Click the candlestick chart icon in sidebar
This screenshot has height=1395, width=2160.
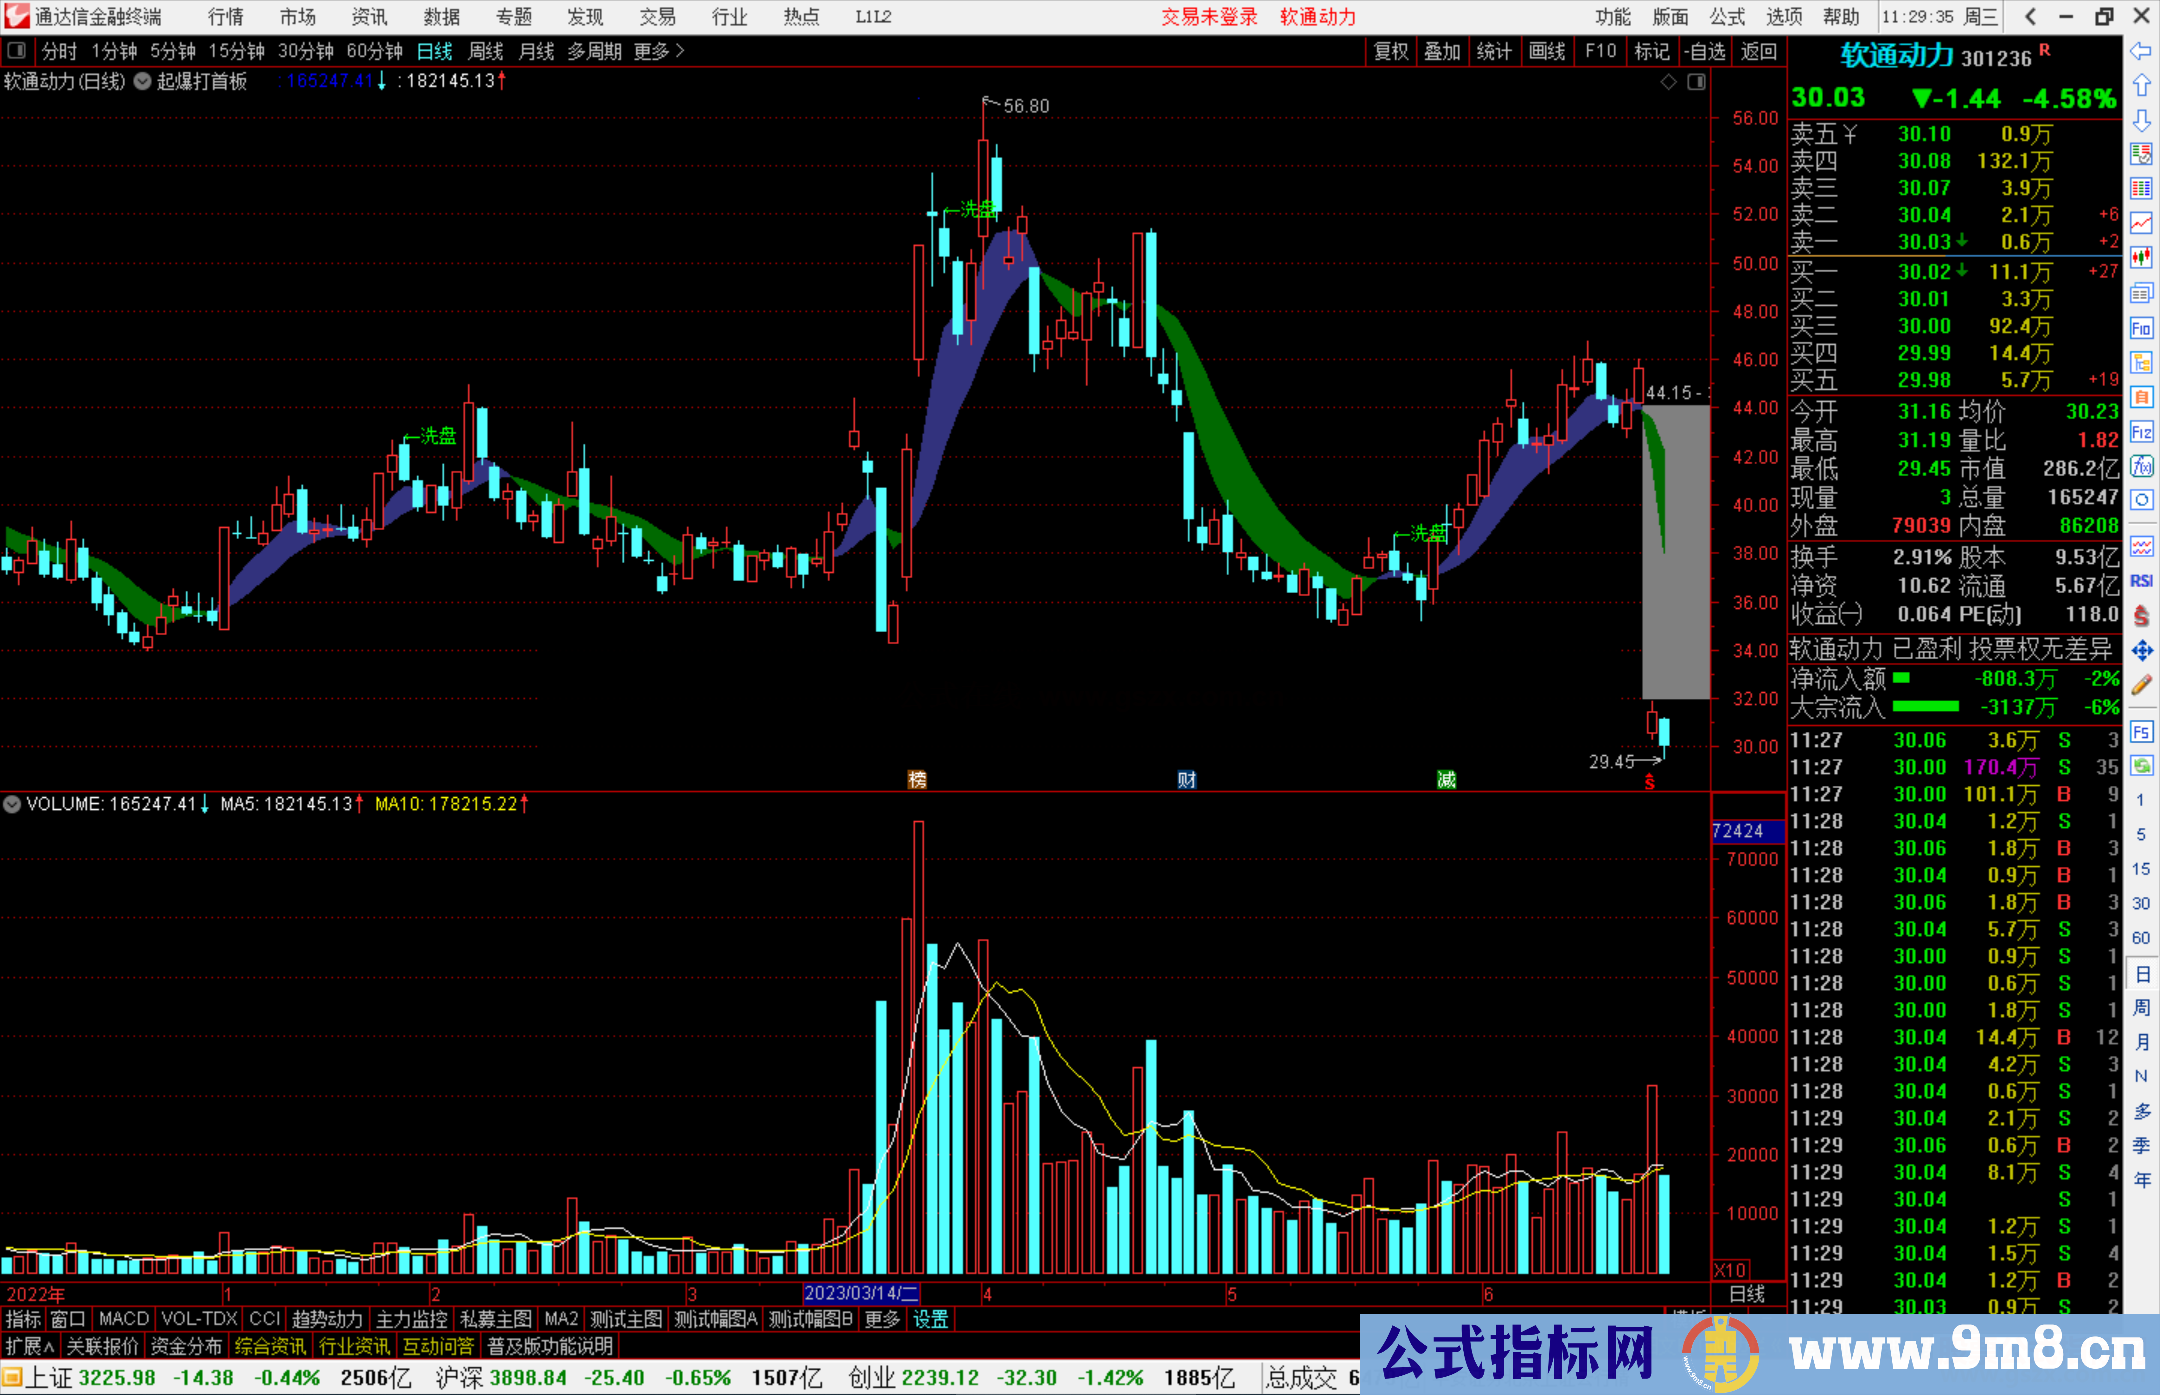[2141, 257]
